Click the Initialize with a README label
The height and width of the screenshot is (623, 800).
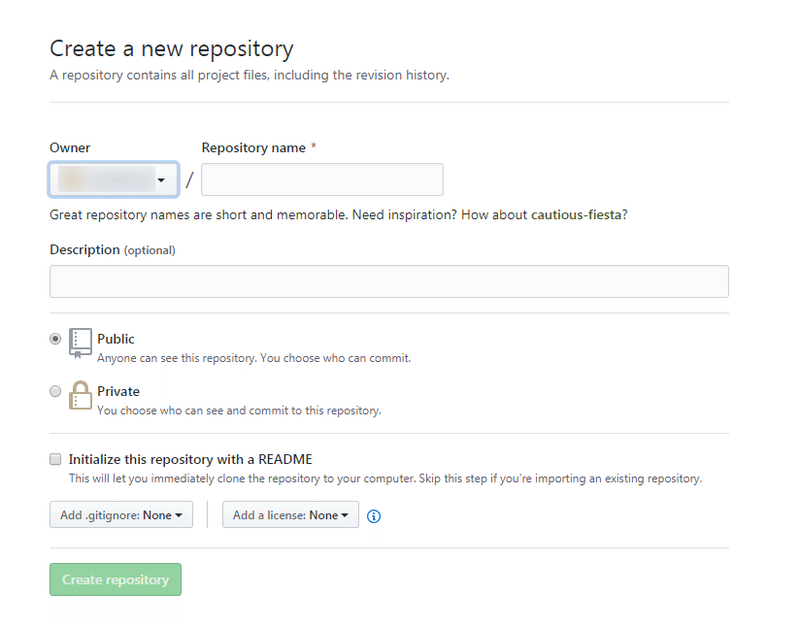(190, 459)
